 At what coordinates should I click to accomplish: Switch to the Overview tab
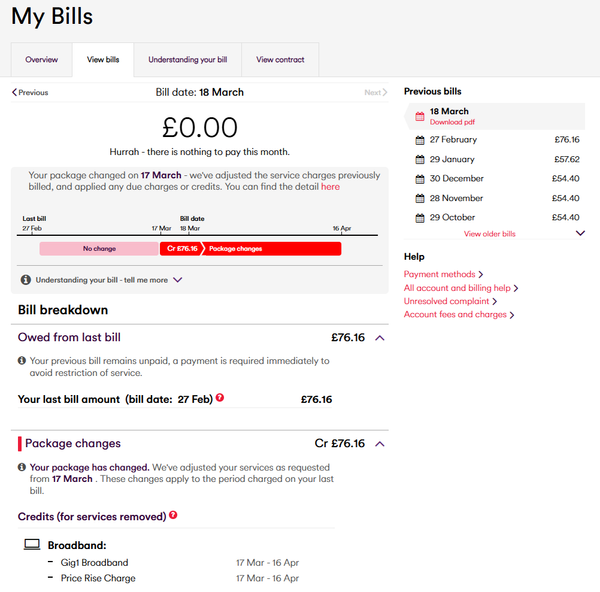(x=42, y=60)
